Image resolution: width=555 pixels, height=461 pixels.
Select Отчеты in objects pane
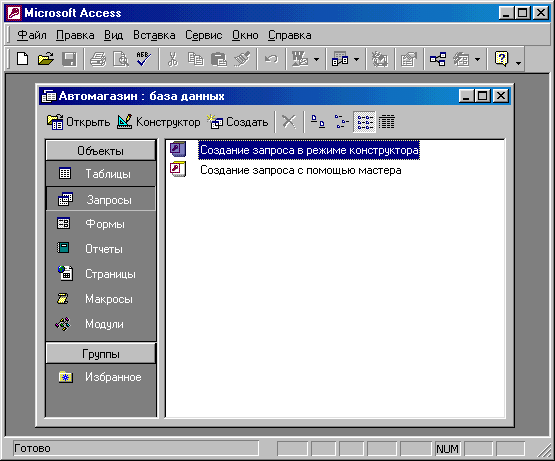coord(101,249)
